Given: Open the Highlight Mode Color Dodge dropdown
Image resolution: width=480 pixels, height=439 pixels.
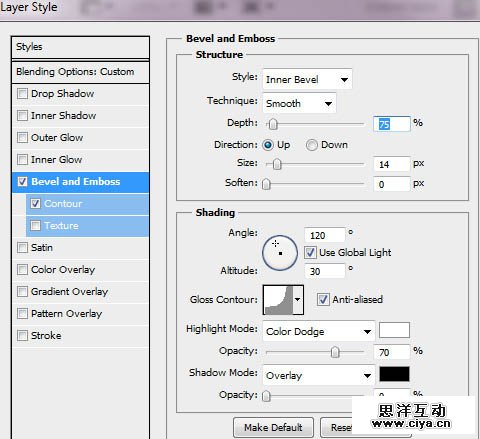Looking at the screenshot, I should [319, 331].
